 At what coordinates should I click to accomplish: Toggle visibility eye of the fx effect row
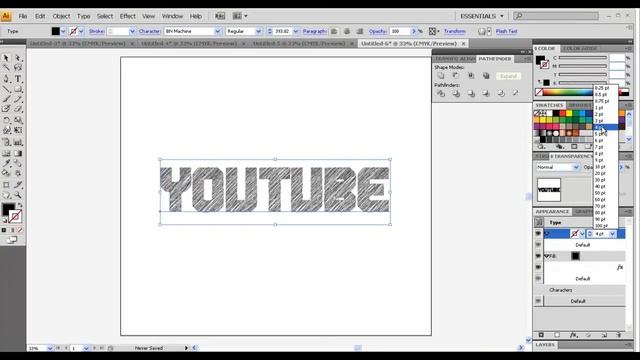tap(538, 267)
